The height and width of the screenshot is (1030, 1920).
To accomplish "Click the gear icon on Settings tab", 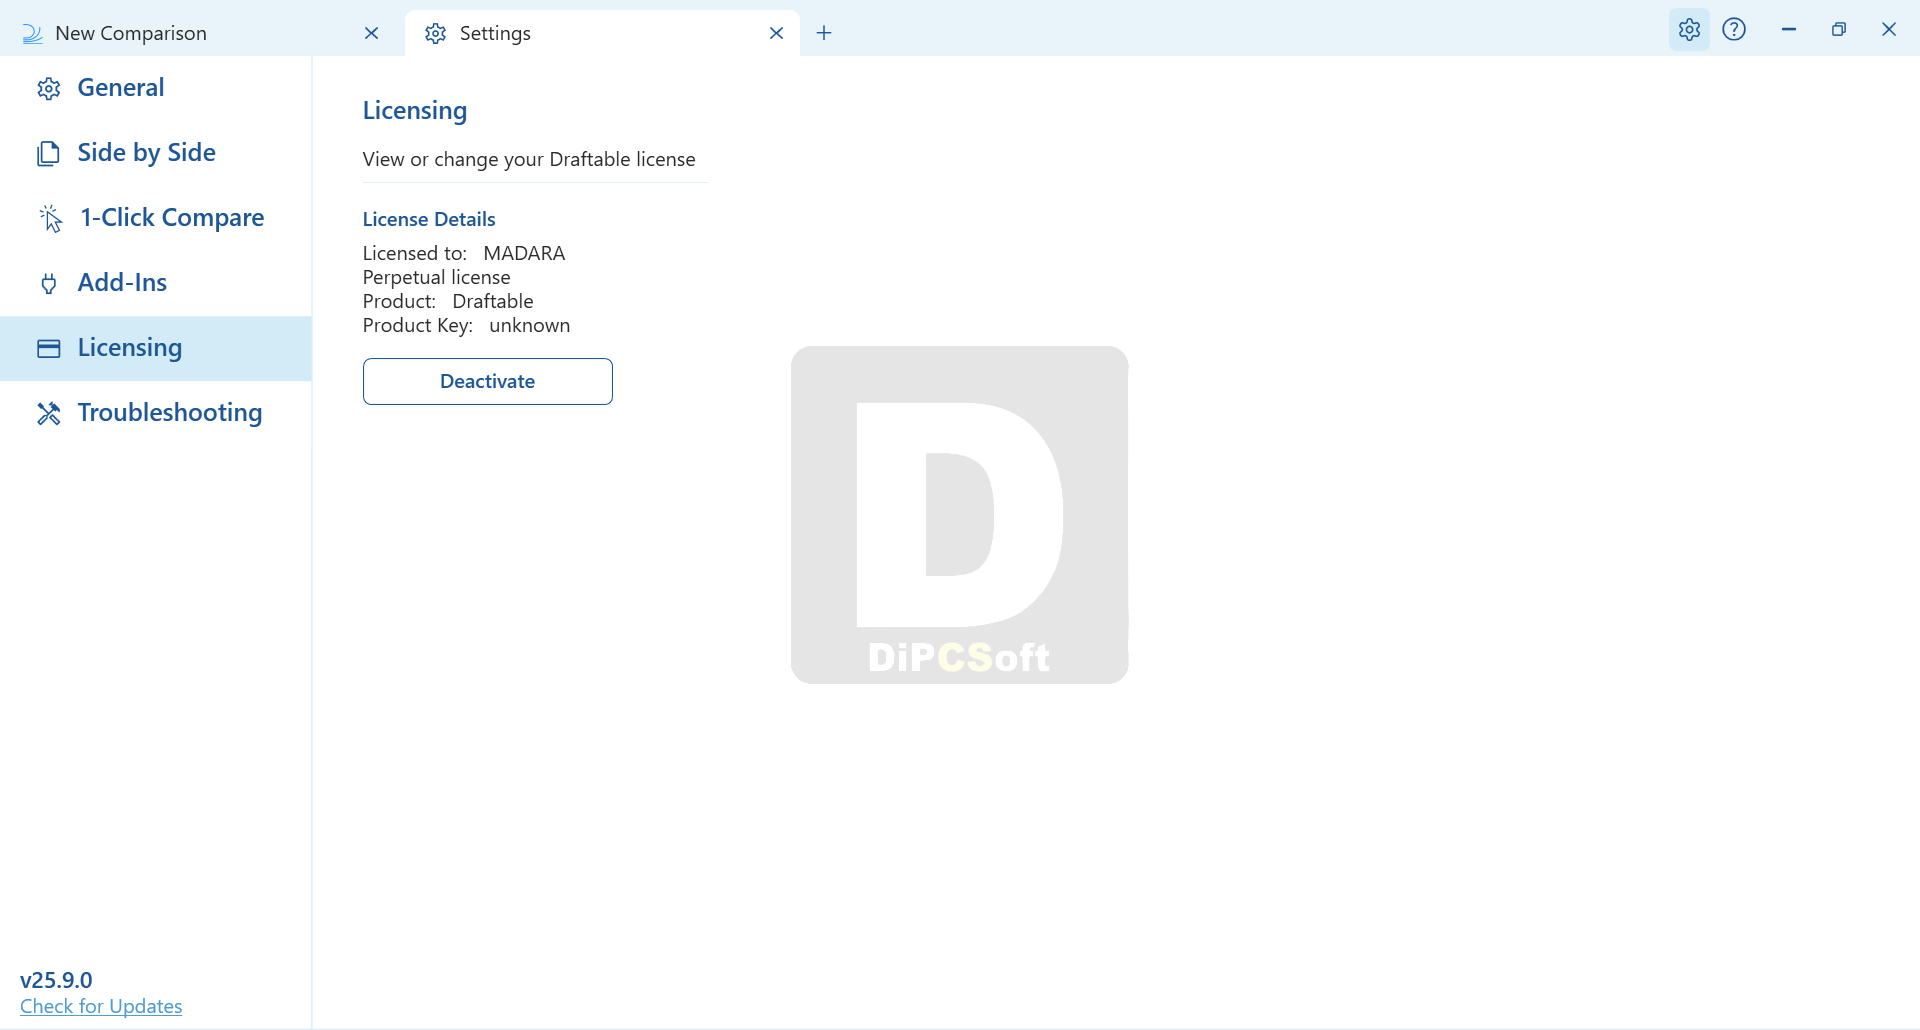I will tap(435, 34).
